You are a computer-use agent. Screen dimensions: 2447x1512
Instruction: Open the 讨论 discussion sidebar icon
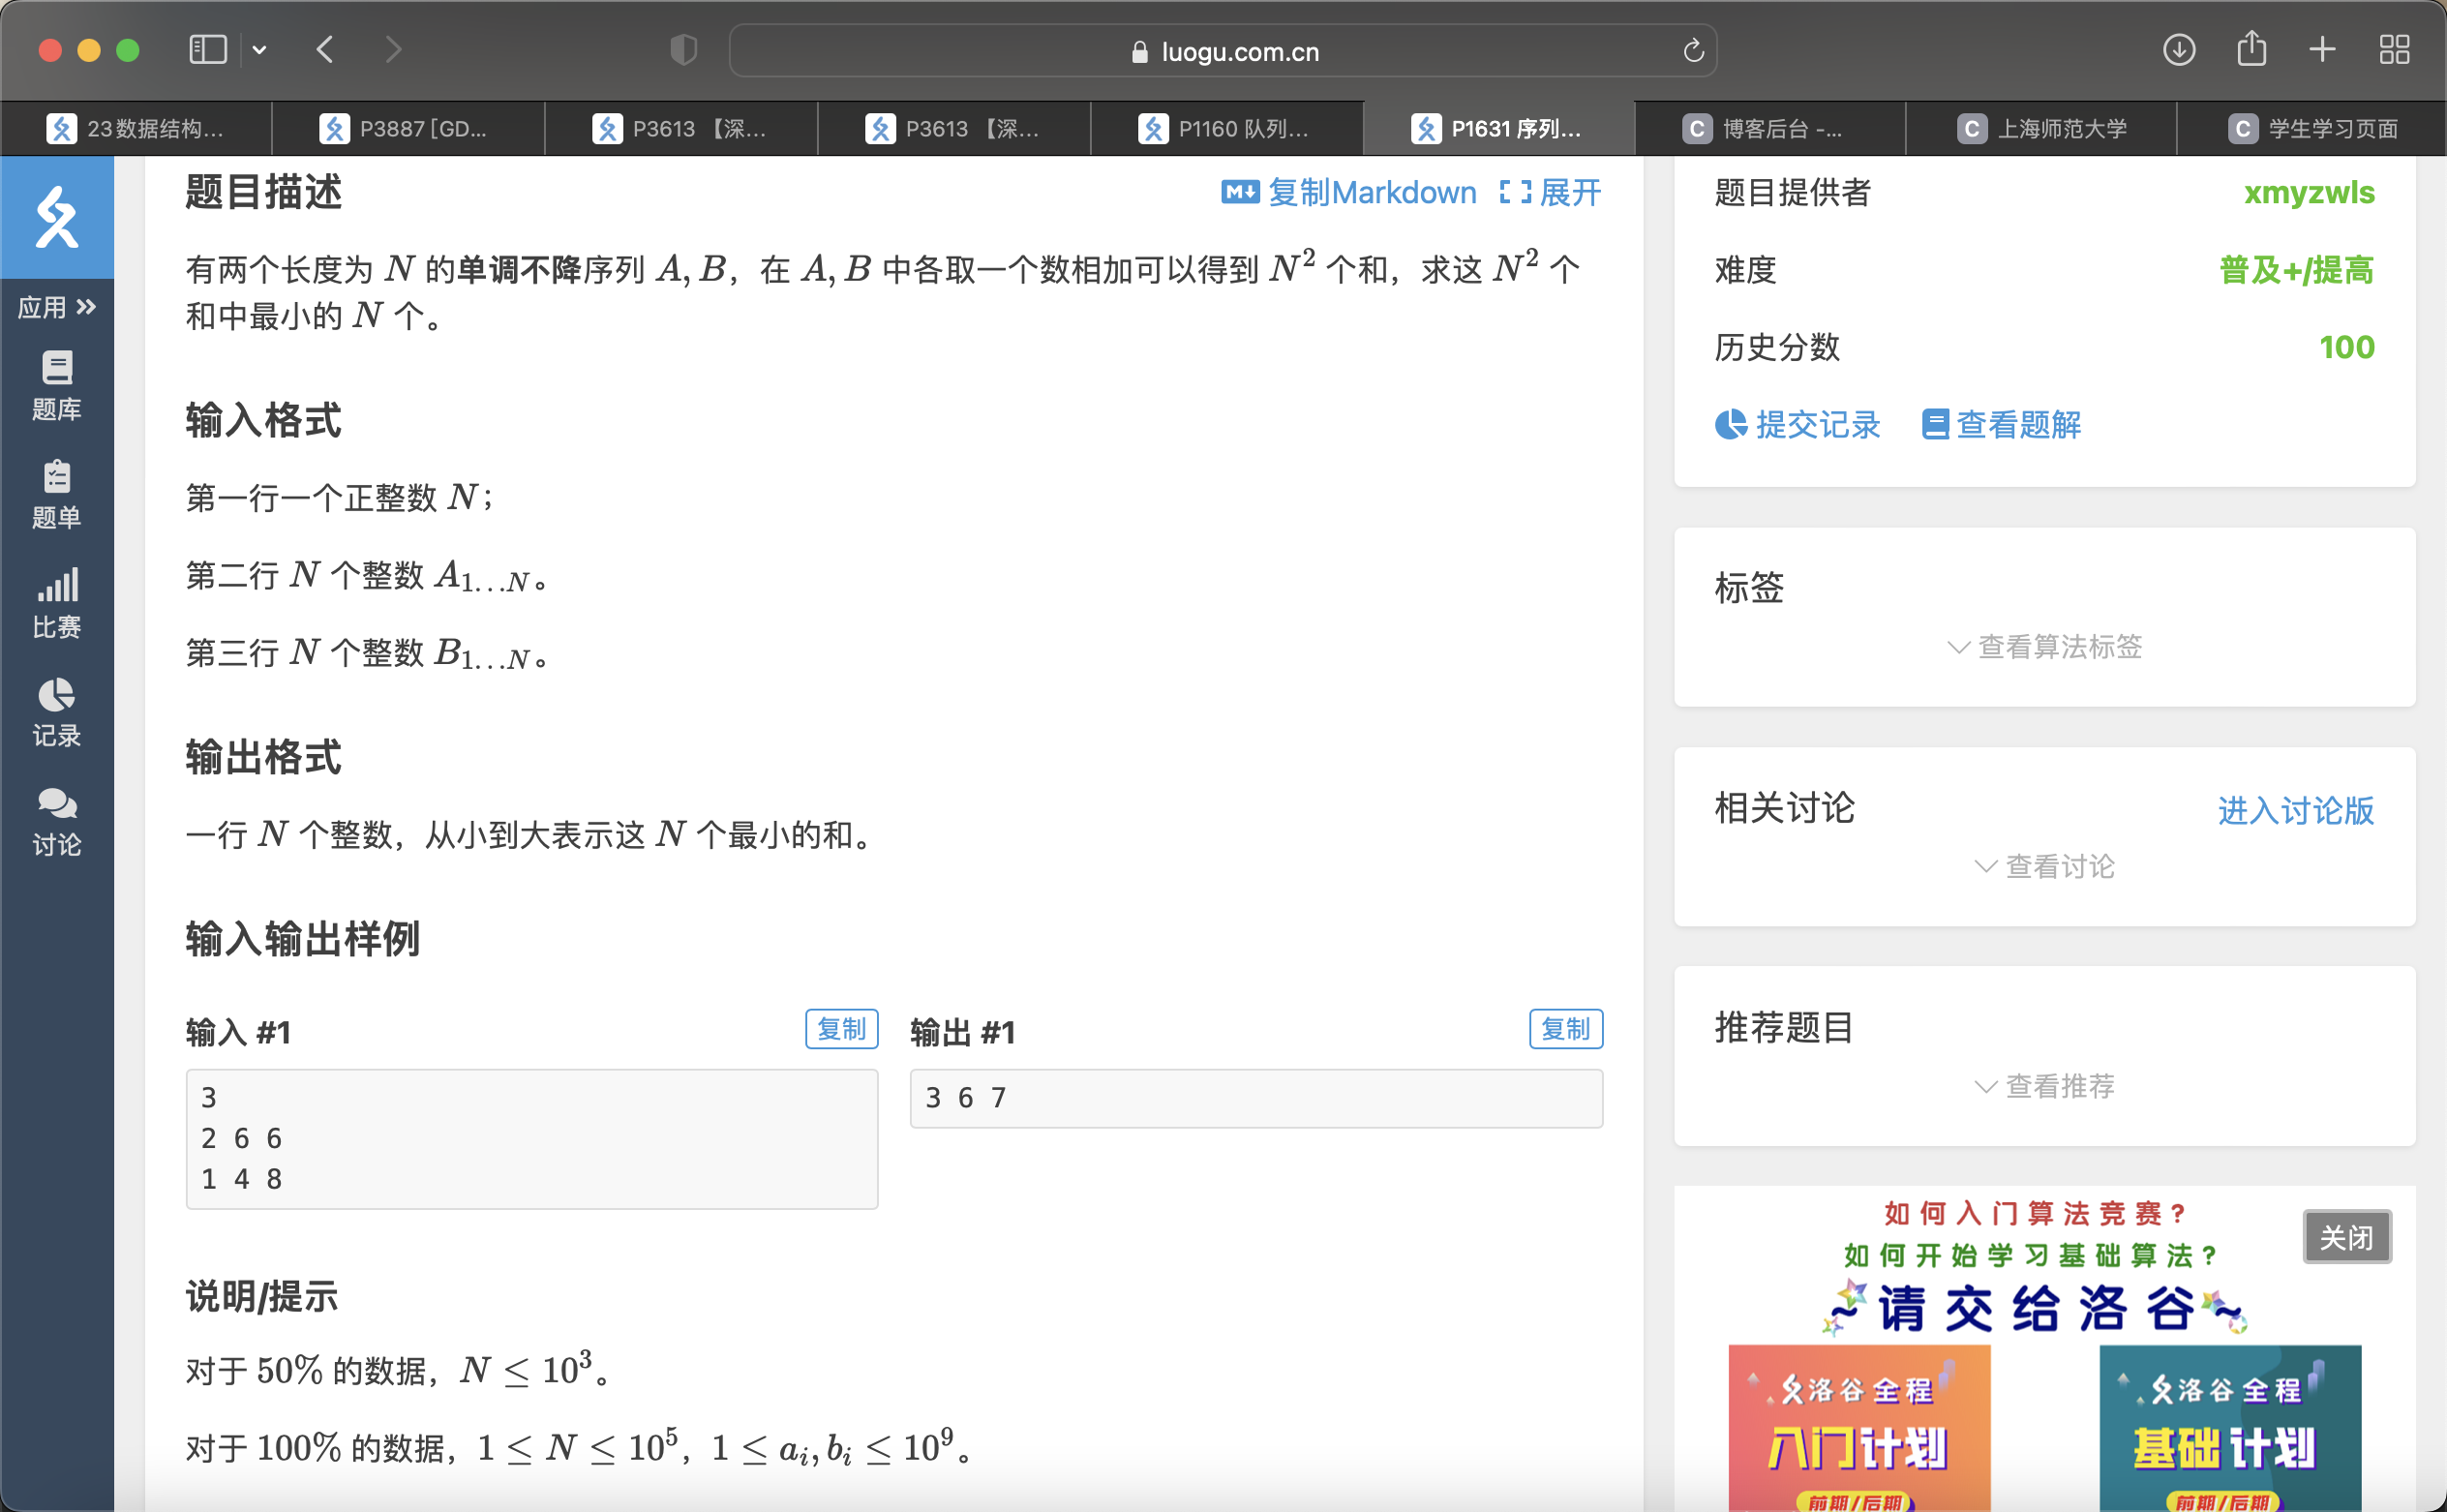pyautogui.click(x=56, y=821)
